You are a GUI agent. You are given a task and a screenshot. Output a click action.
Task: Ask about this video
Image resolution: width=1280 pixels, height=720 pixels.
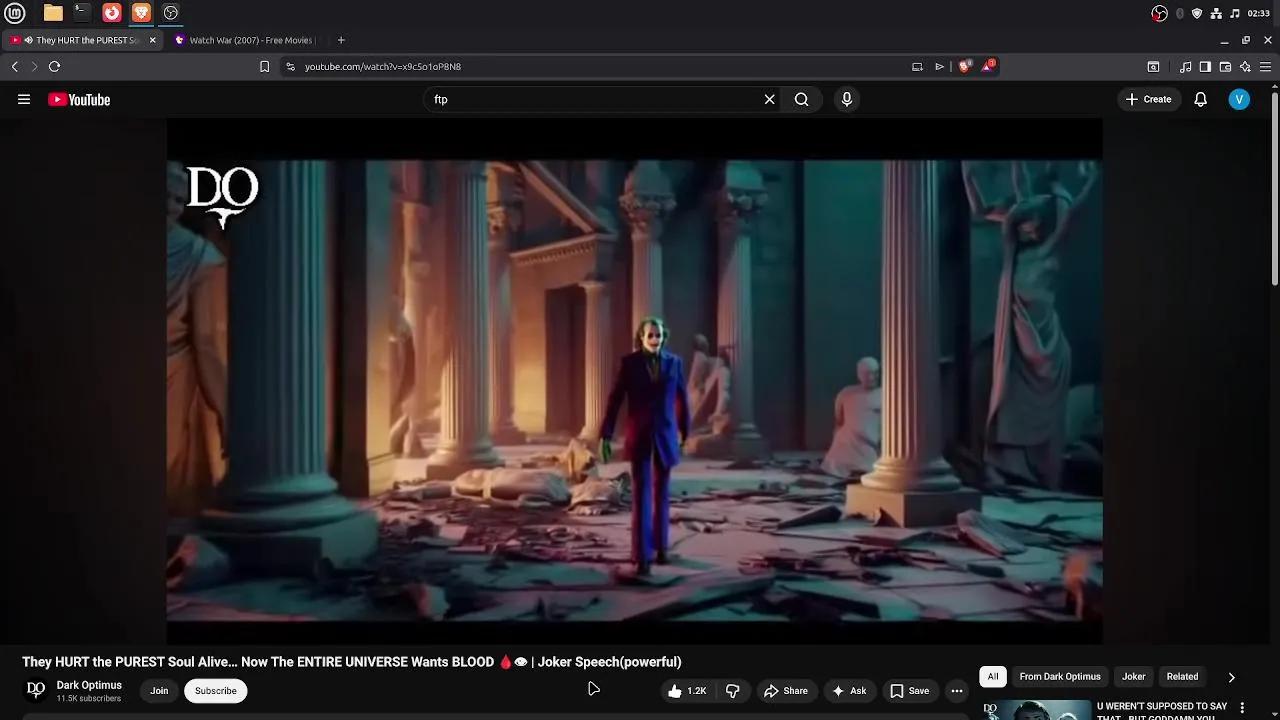[x=848, y=691]
